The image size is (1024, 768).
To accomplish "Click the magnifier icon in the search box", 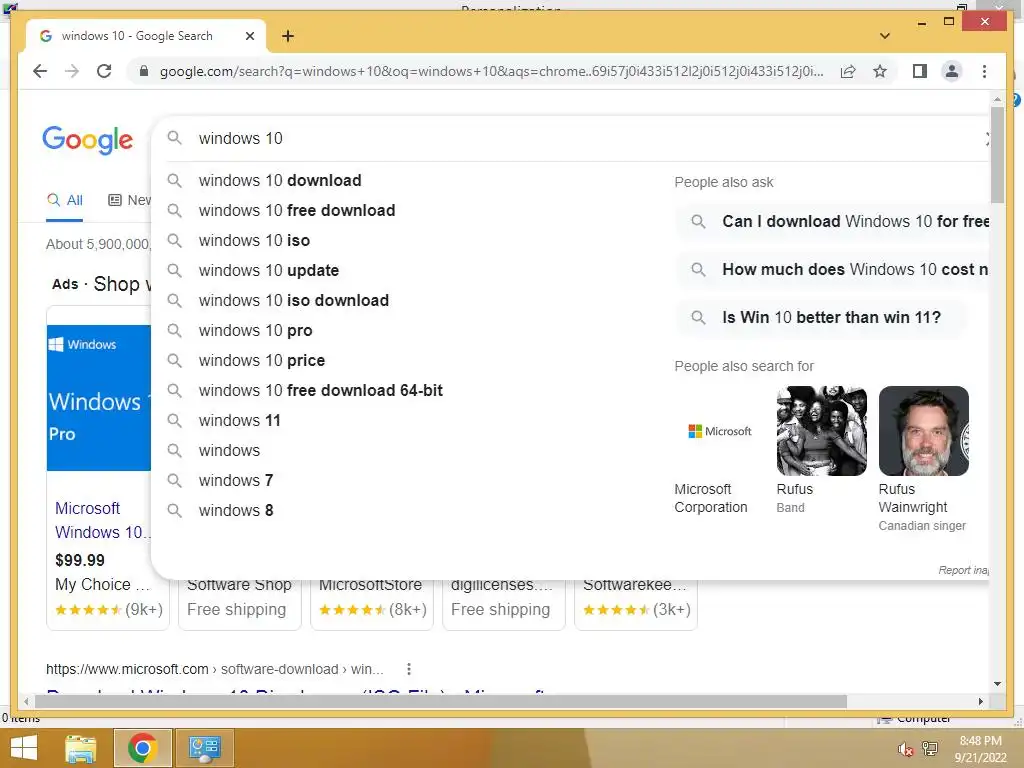I will pyautogui.click(x=174, y=138).
